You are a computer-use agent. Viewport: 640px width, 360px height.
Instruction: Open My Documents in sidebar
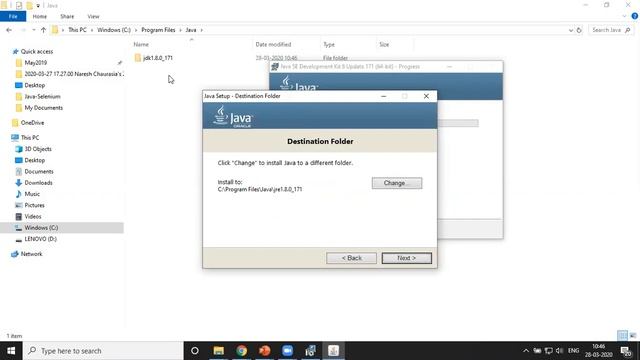[43, 108]
